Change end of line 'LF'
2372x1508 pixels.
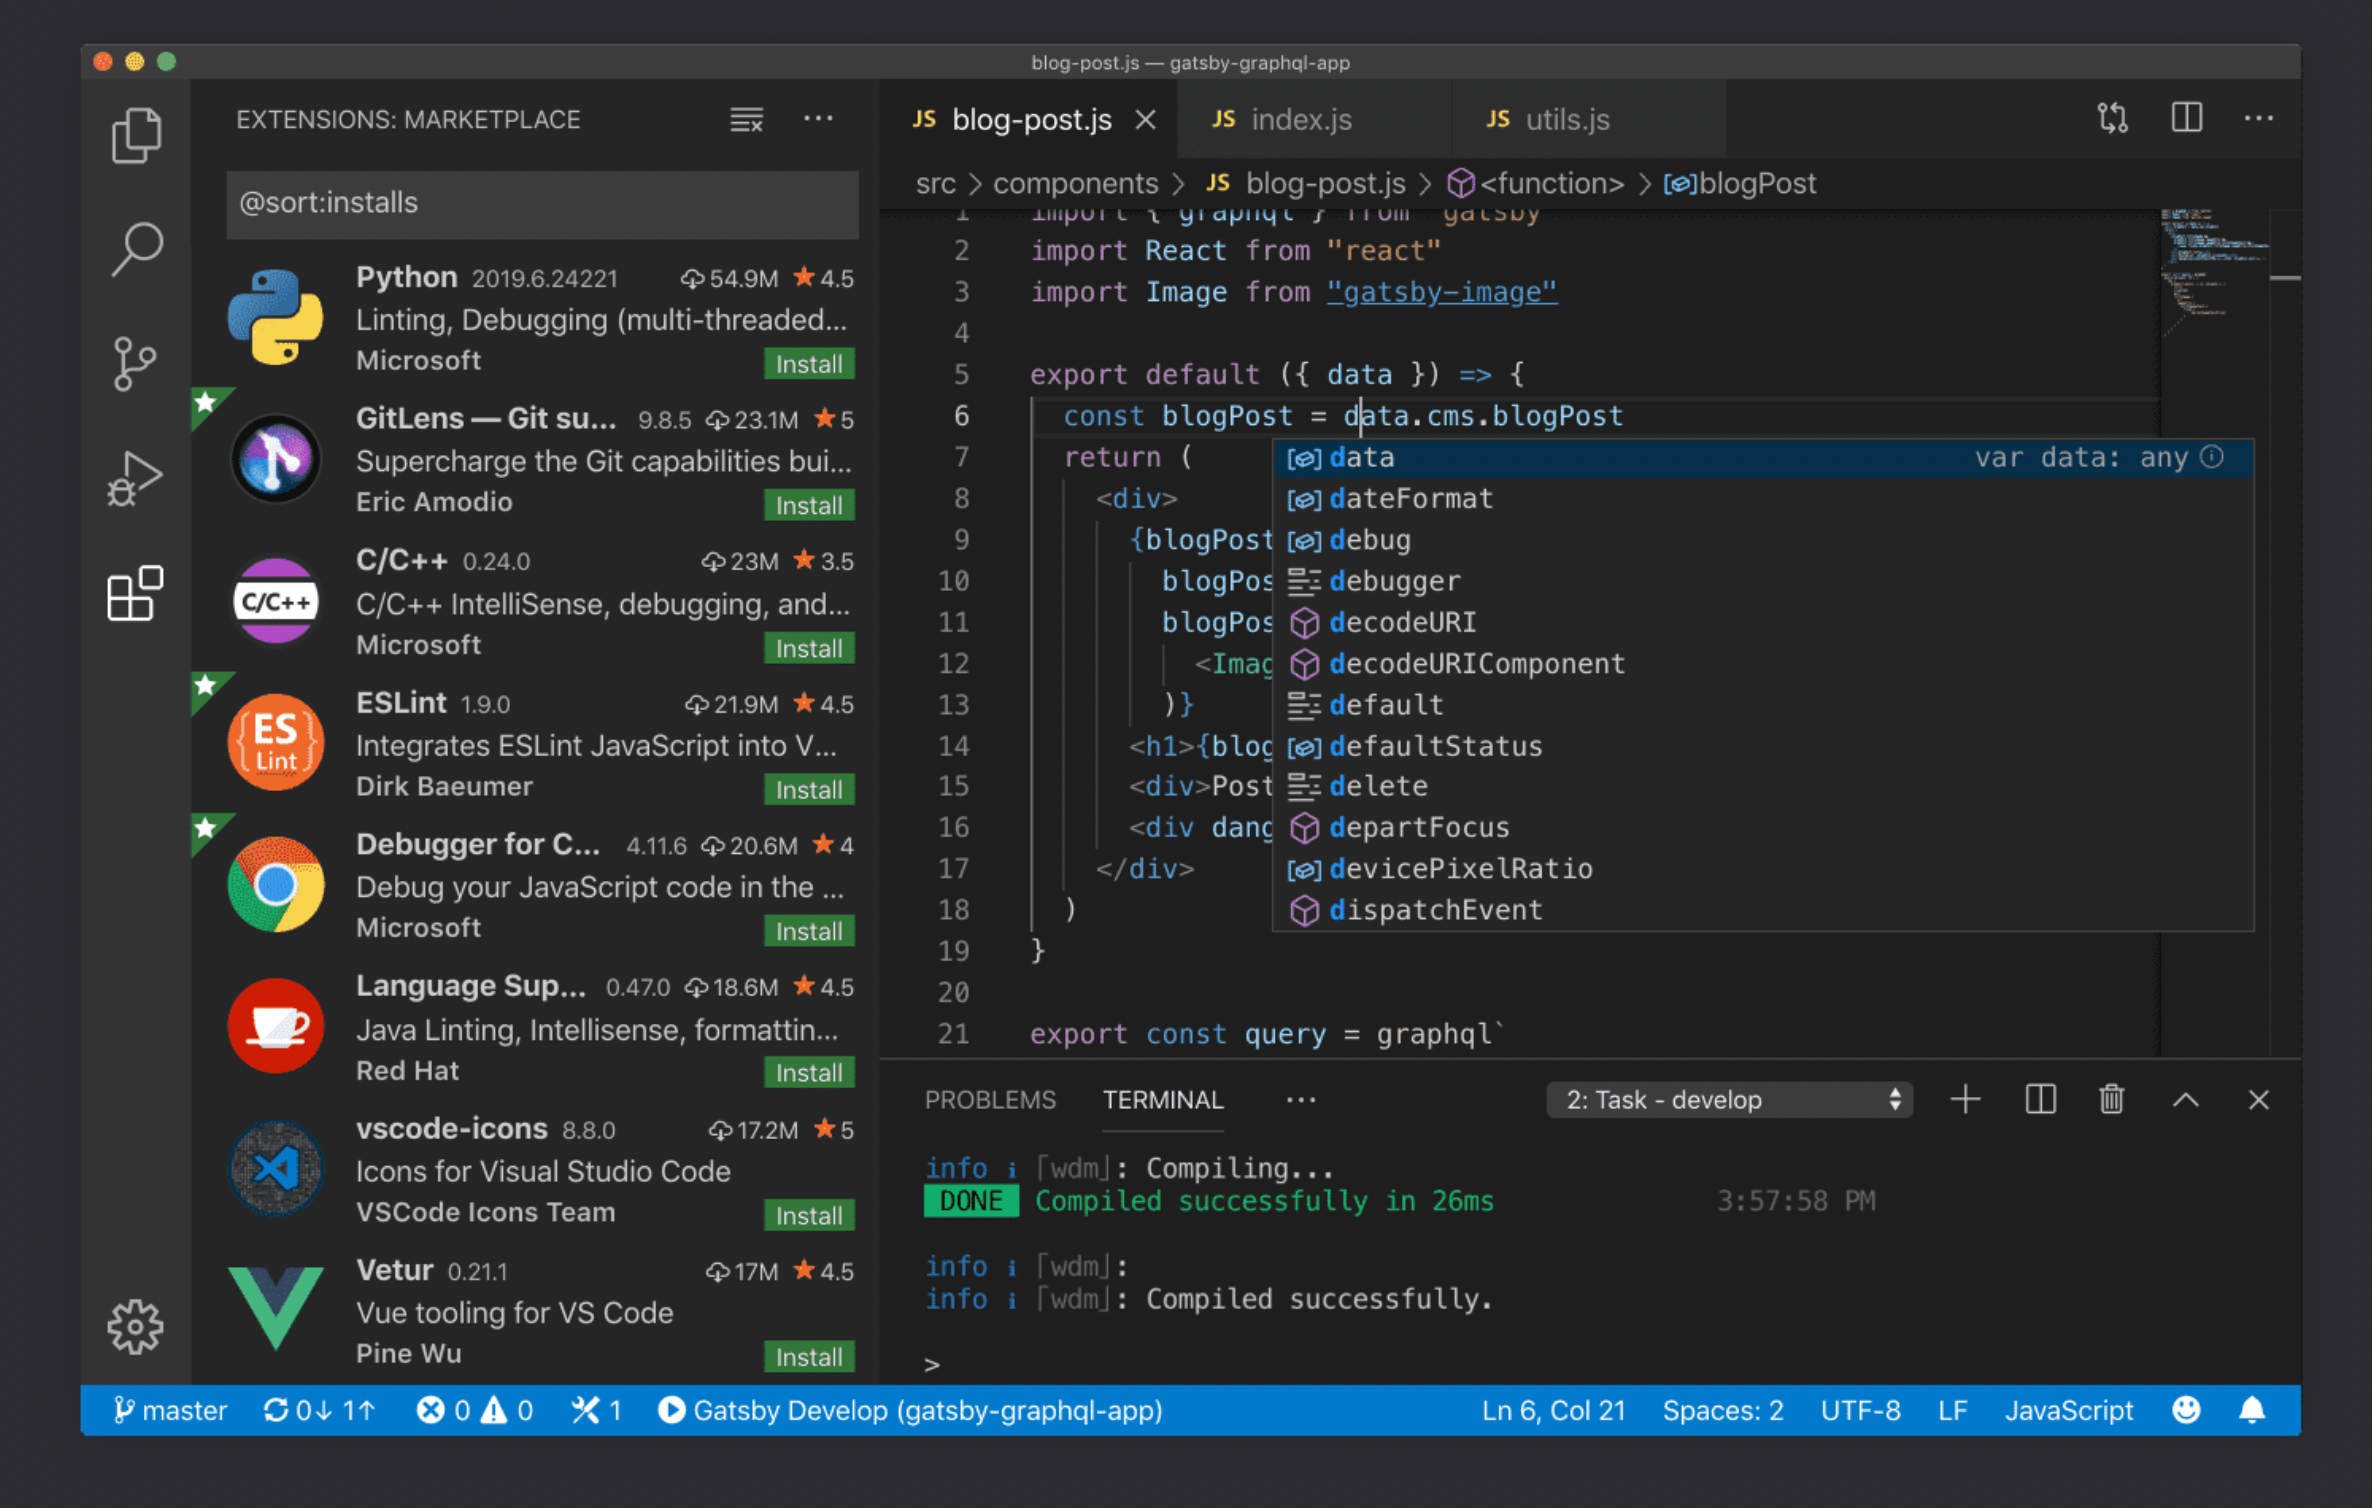[x=1952, y=1410]
